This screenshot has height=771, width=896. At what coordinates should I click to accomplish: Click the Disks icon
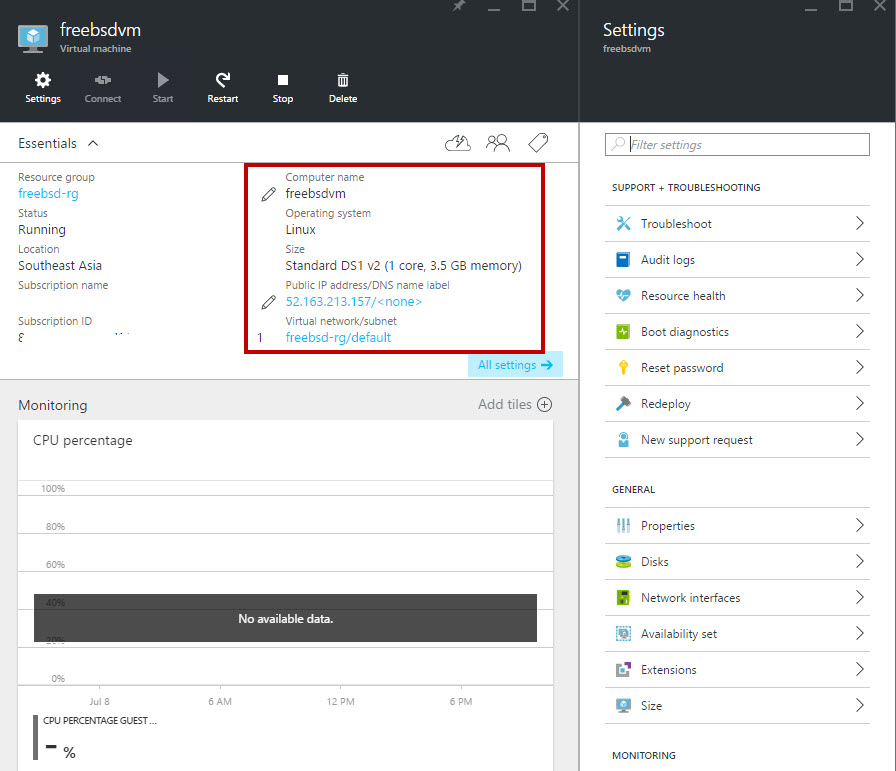coord(623,561)
